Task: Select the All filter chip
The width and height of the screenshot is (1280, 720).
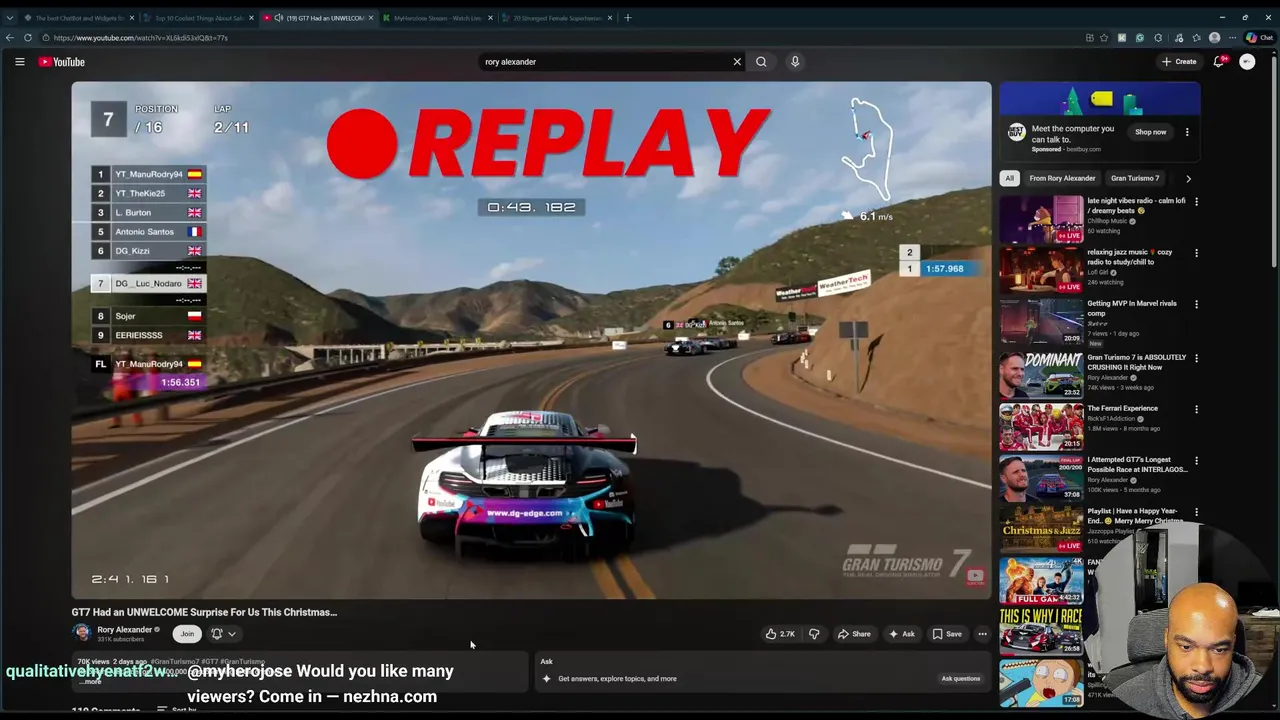Action: [1009, 178]
